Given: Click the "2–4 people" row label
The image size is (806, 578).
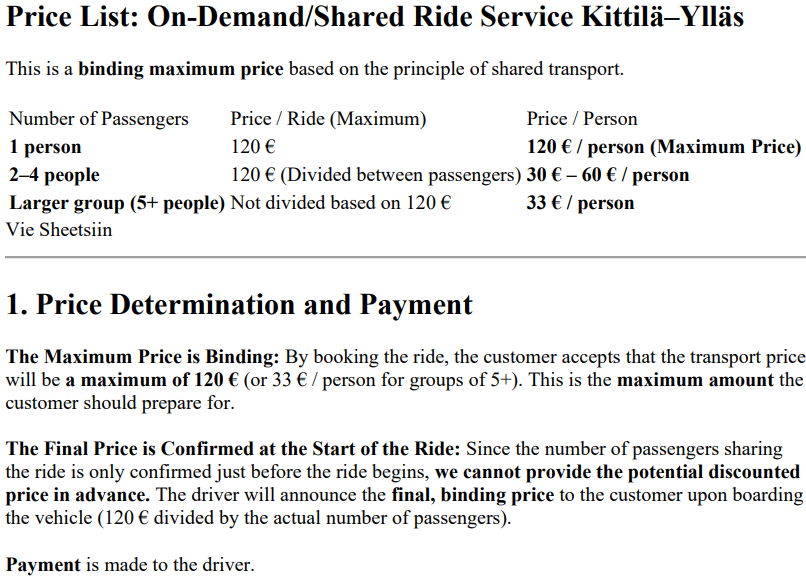Looking at the screenshot, I should [55, 175].
